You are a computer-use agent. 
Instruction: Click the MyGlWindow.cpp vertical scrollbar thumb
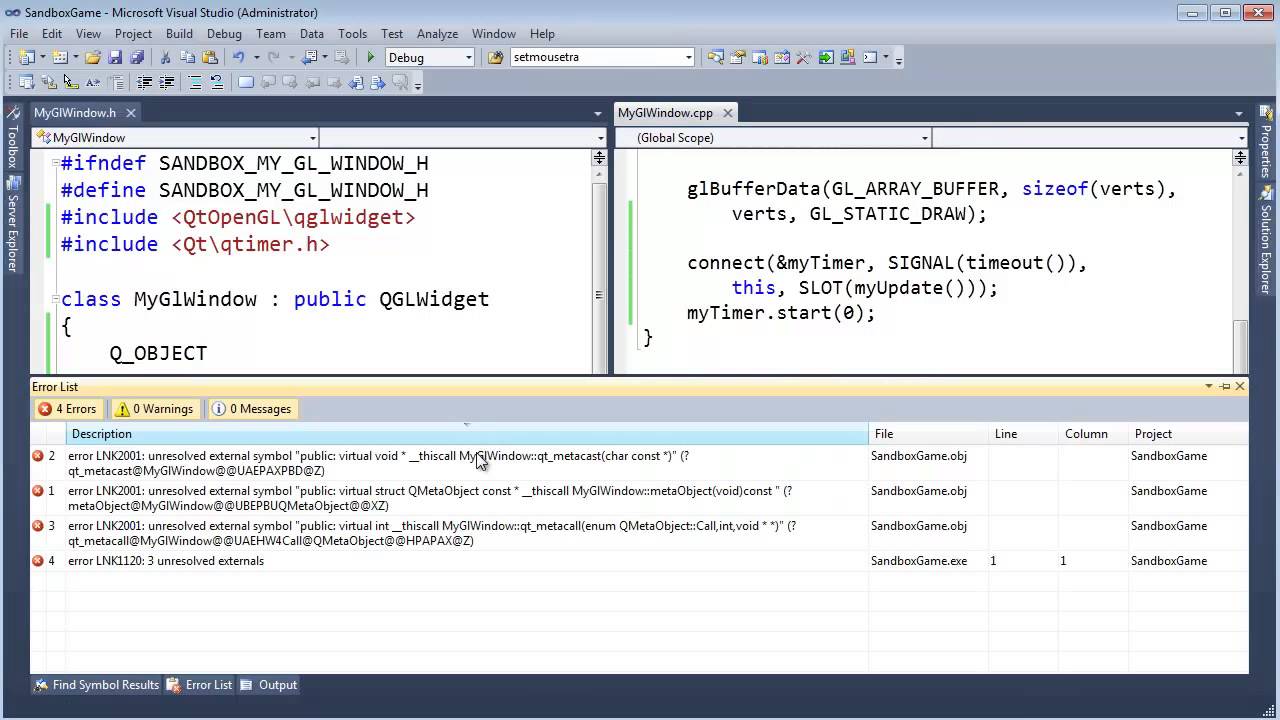point(1240,347)
